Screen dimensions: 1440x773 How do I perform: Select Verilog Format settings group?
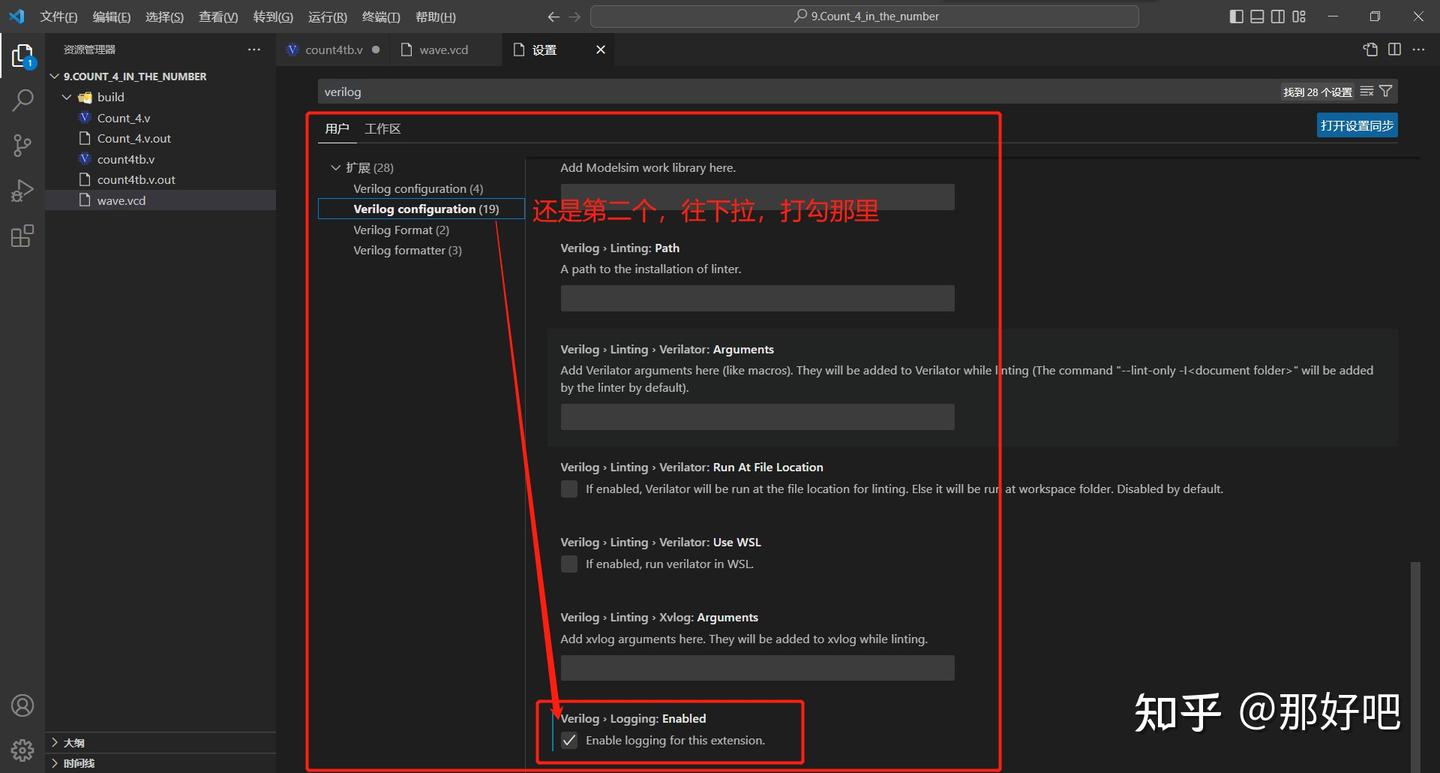point(401,229)
